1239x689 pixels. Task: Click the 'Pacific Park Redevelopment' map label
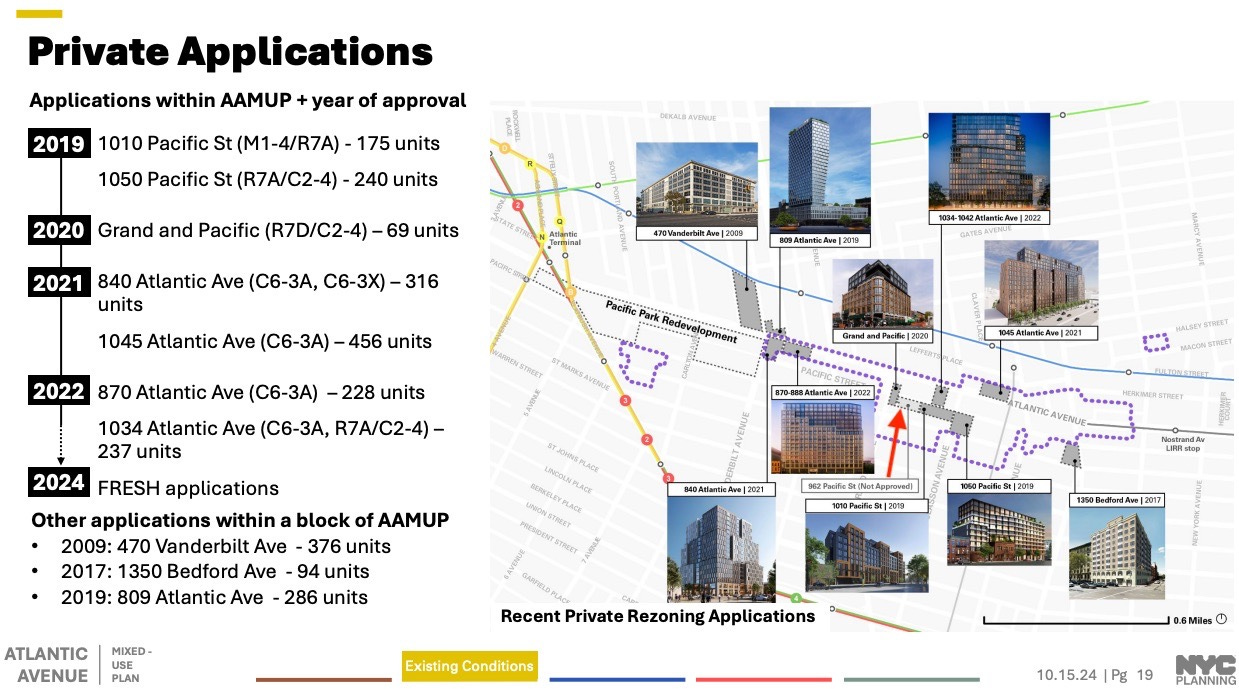point(671,321)
